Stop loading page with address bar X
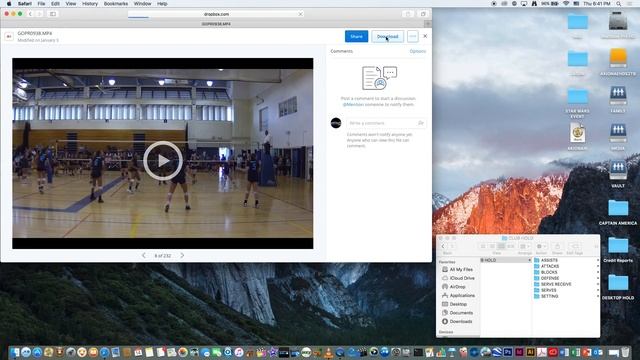 click(300, 14)
